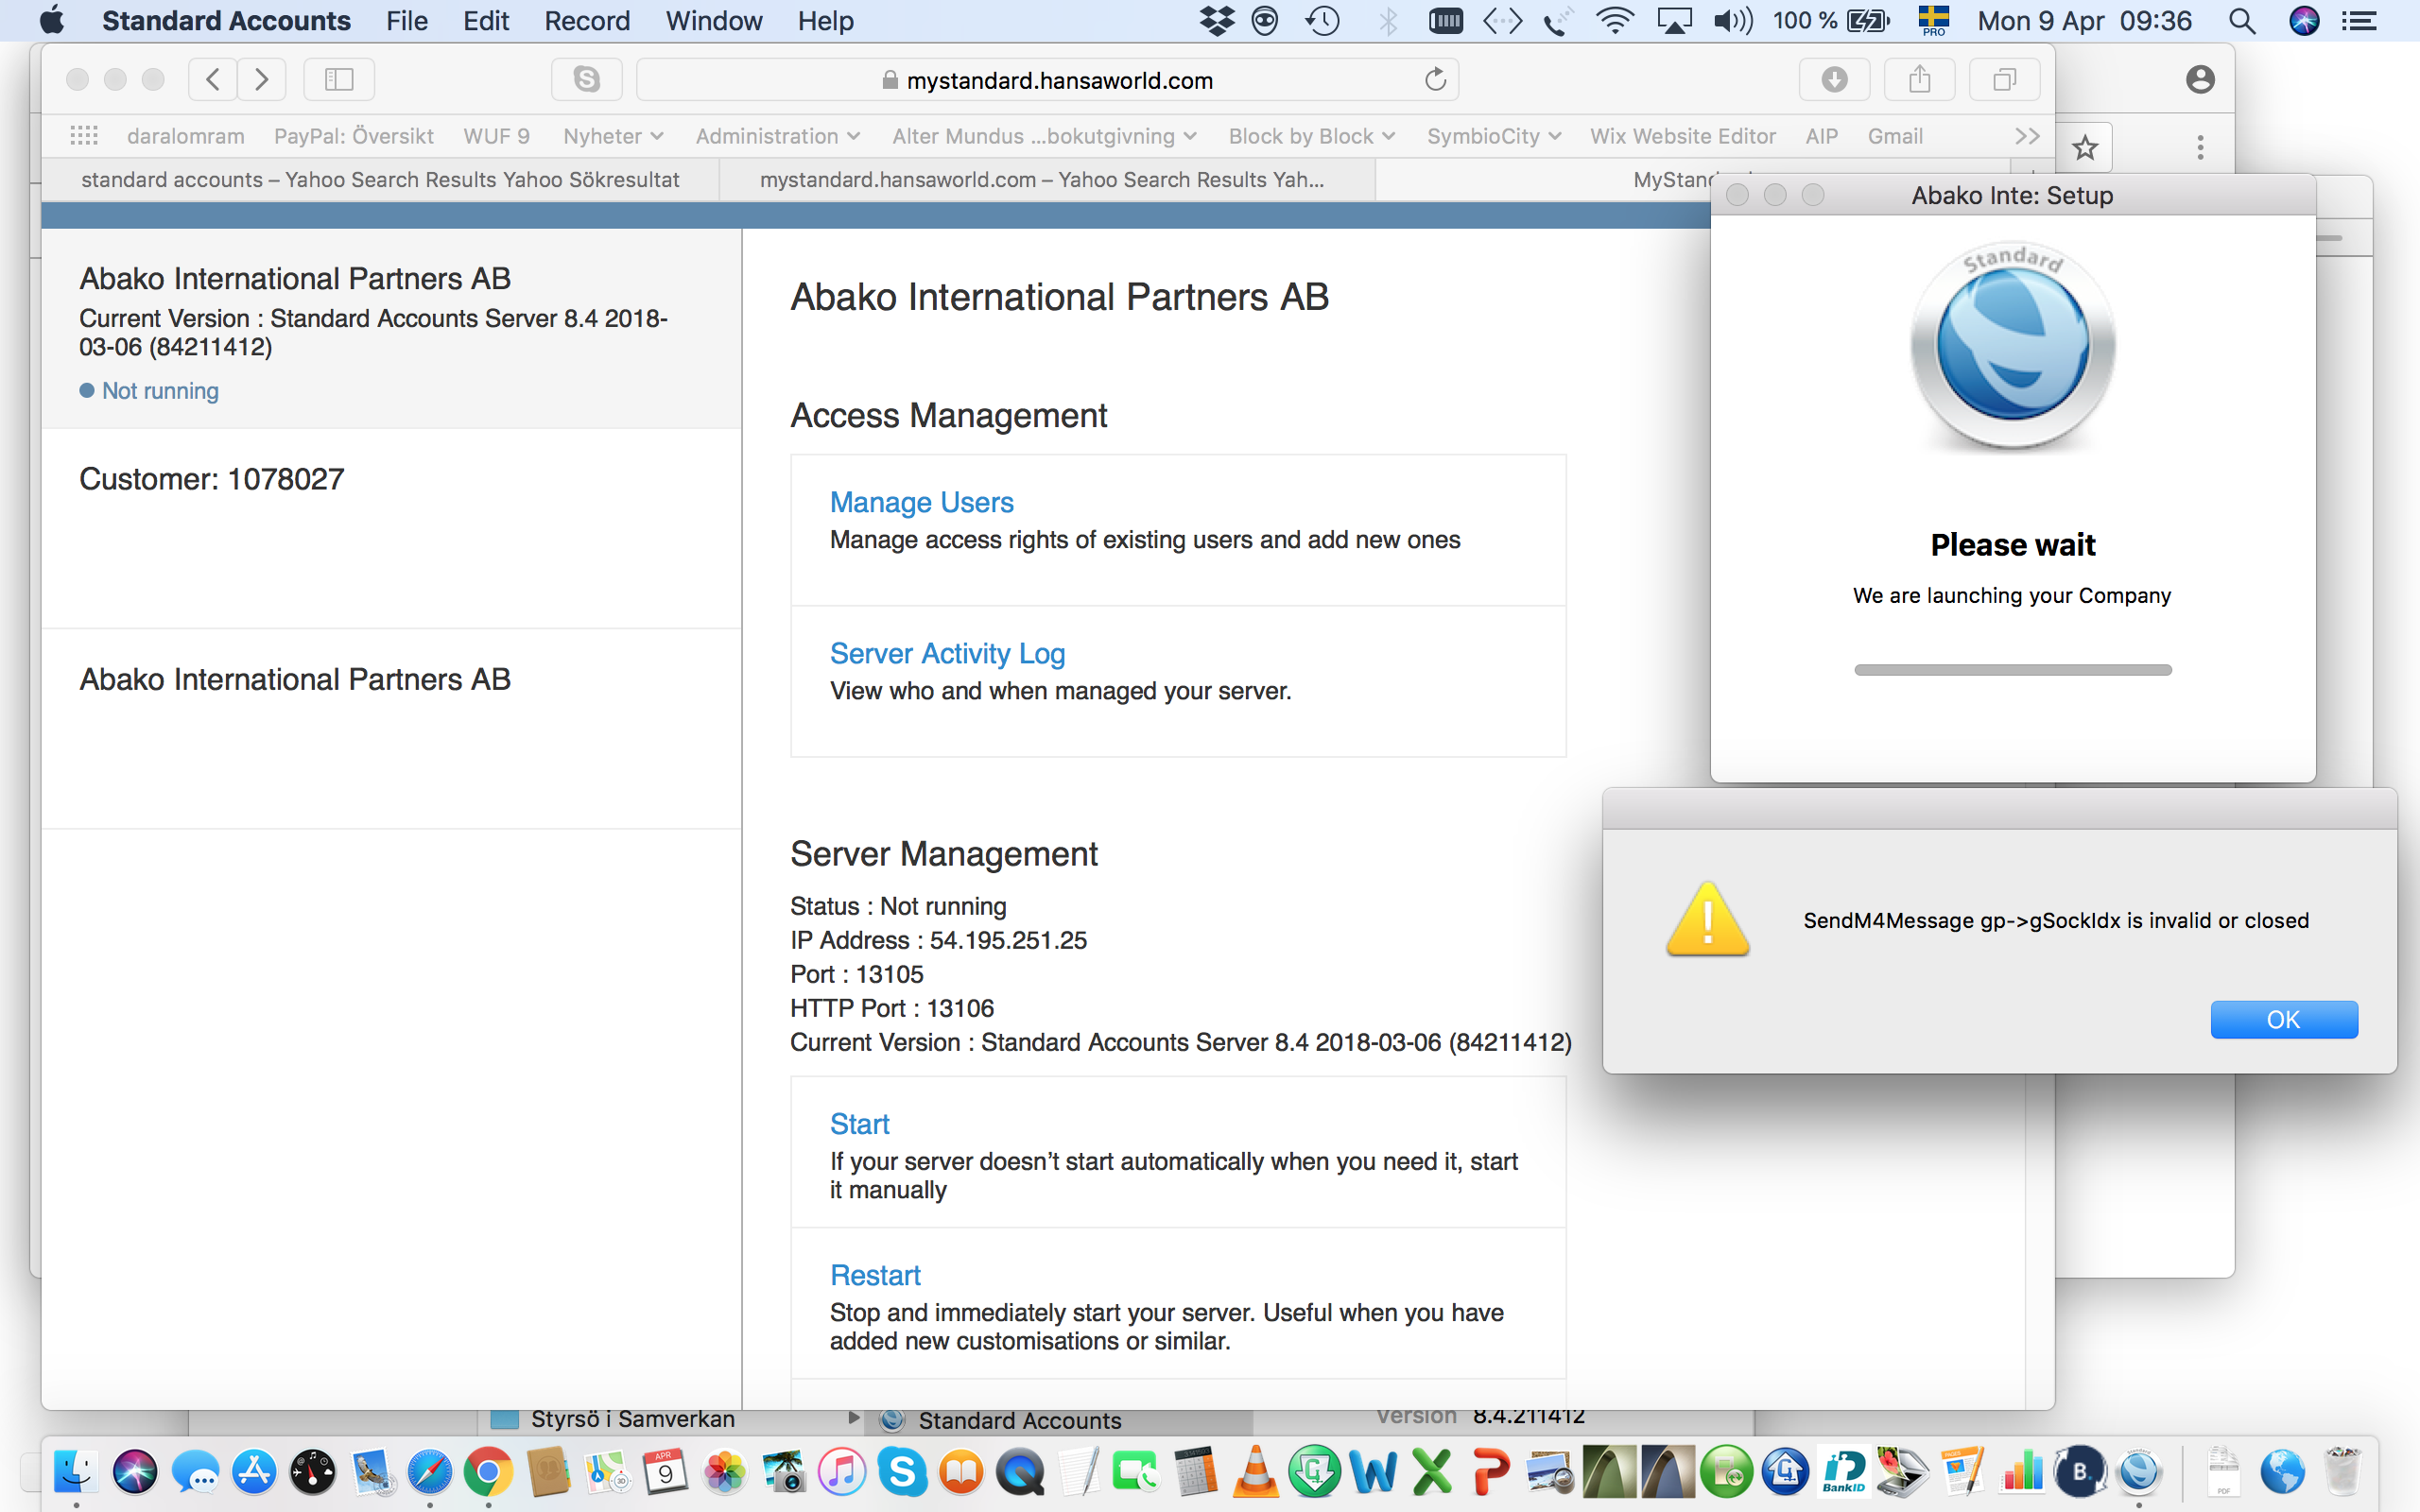The height and width of the screenshot is (1512, 2420).
Task: Go back in Safari history
Action: [x=213, y=79]
